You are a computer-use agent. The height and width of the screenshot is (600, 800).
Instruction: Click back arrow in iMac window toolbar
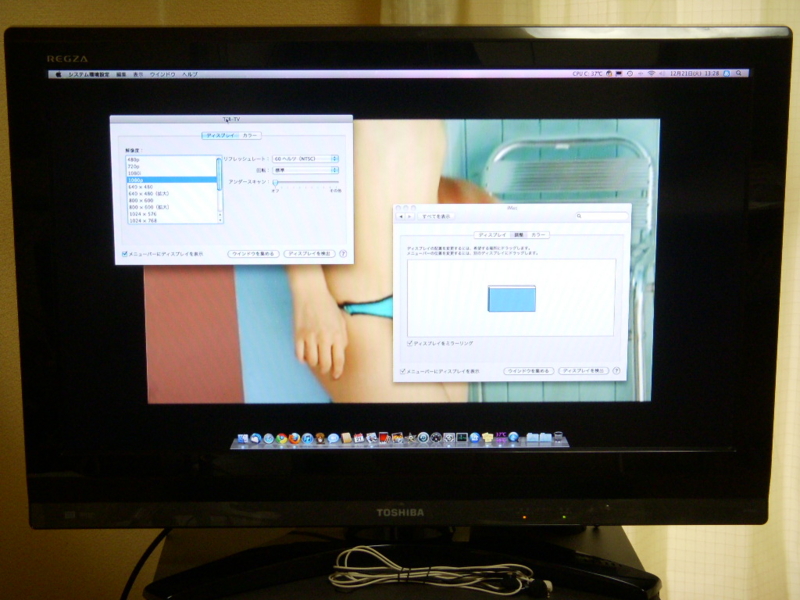click(x=401, y=216)
